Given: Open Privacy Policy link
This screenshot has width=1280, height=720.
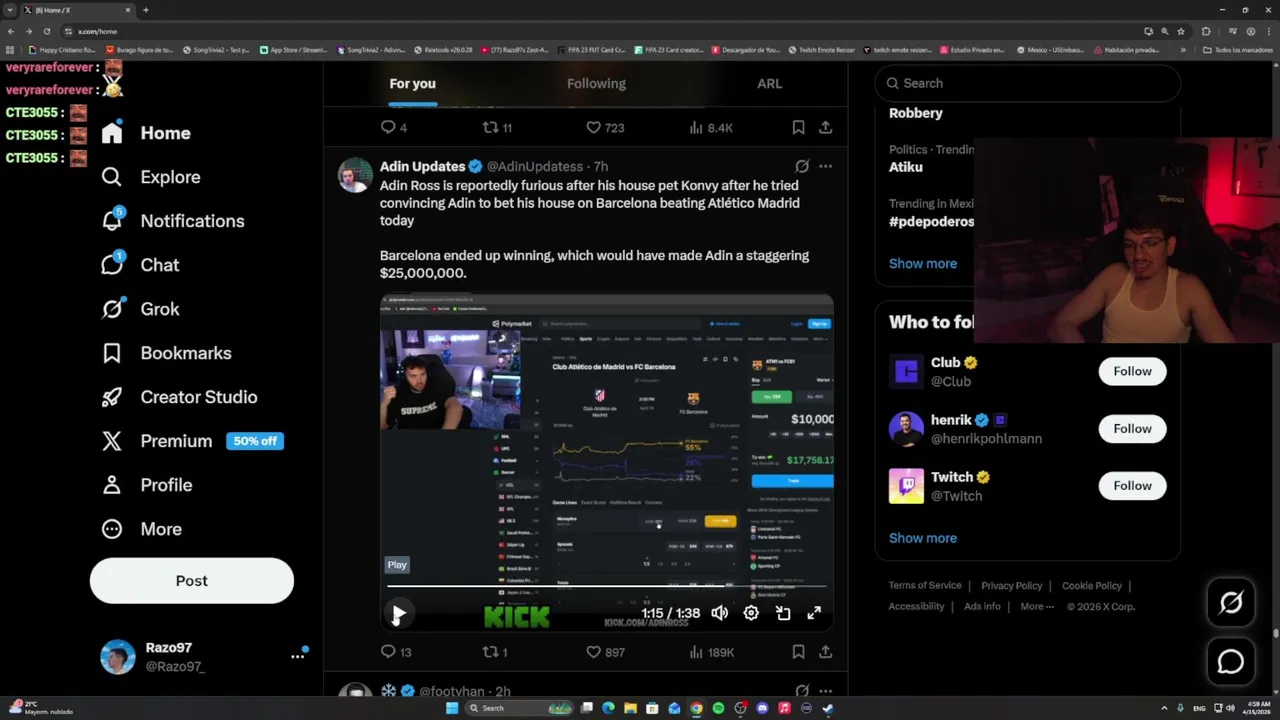Looking at the screenshot, I should (x=1012, y=586).
